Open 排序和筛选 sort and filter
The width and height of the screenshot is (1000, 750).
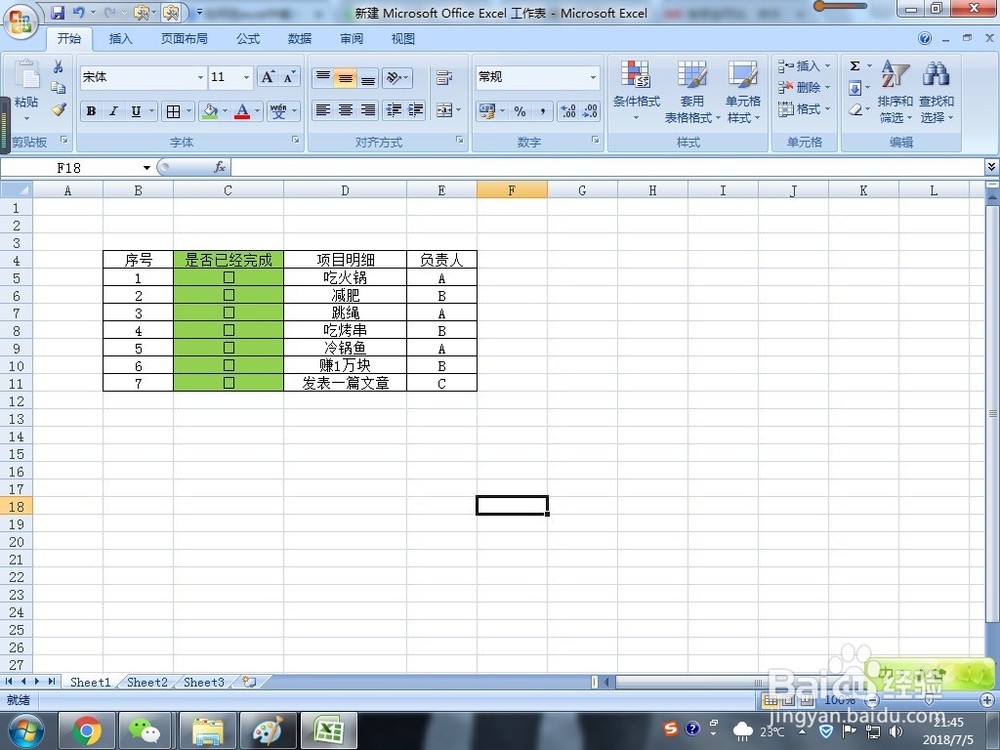[895, 91]
